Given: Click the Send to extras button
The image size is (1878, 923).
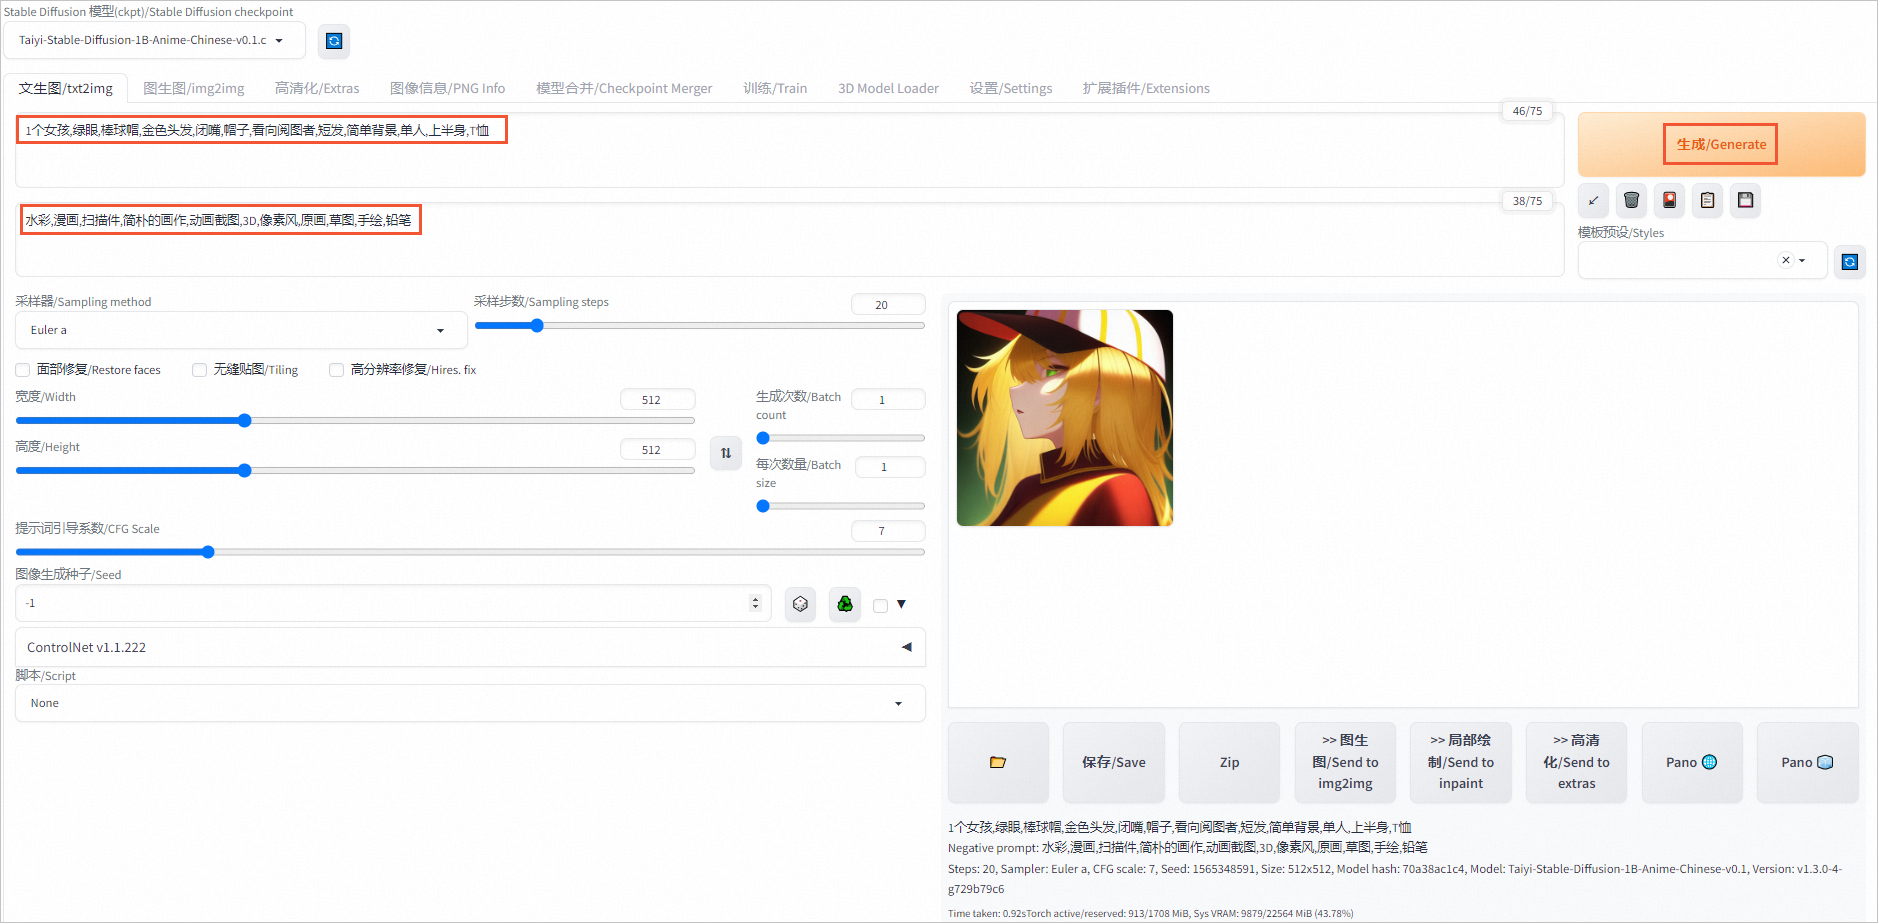Looking at the screenshot, I should pyautogui.click(x=1576, y=762).
